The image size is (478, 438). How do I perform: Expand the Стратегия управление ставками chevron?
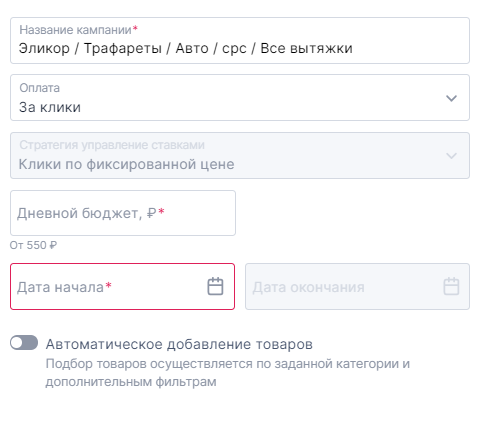(x=451, y=156)
